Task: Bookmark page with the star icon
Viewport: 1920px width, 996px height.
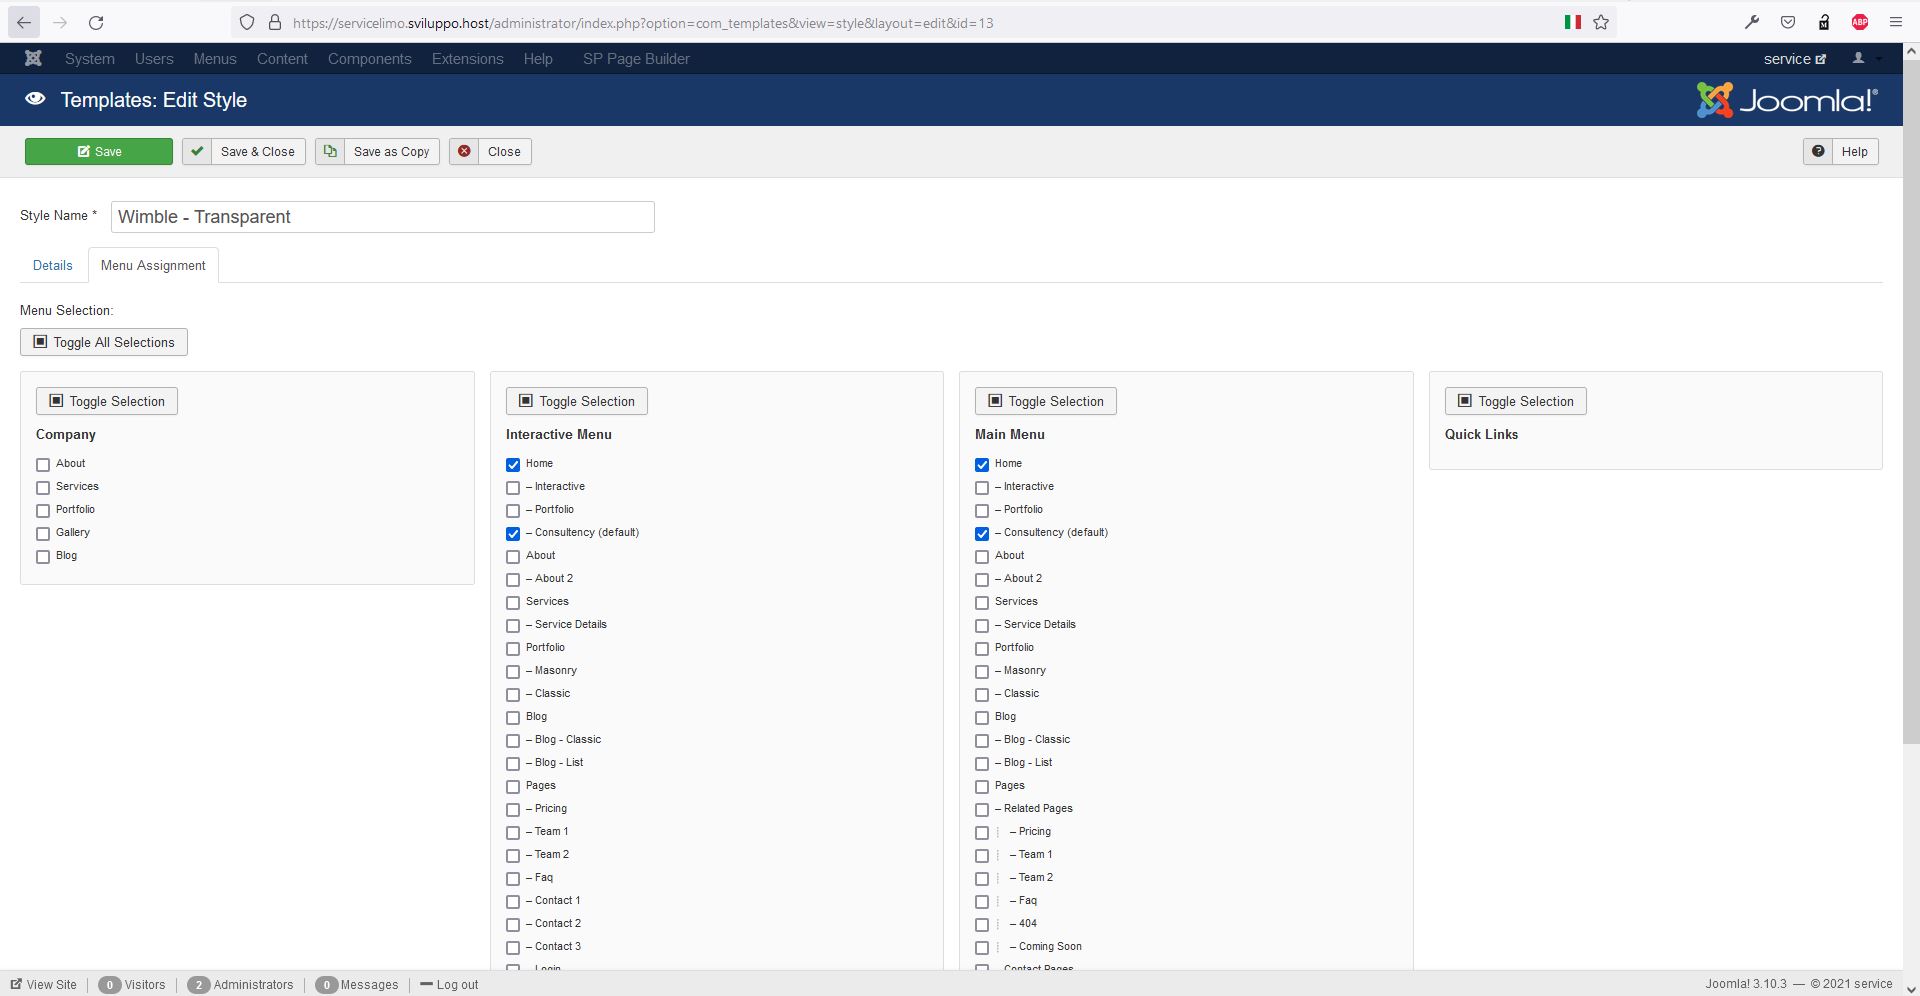Action: (x=1601, y=23)
